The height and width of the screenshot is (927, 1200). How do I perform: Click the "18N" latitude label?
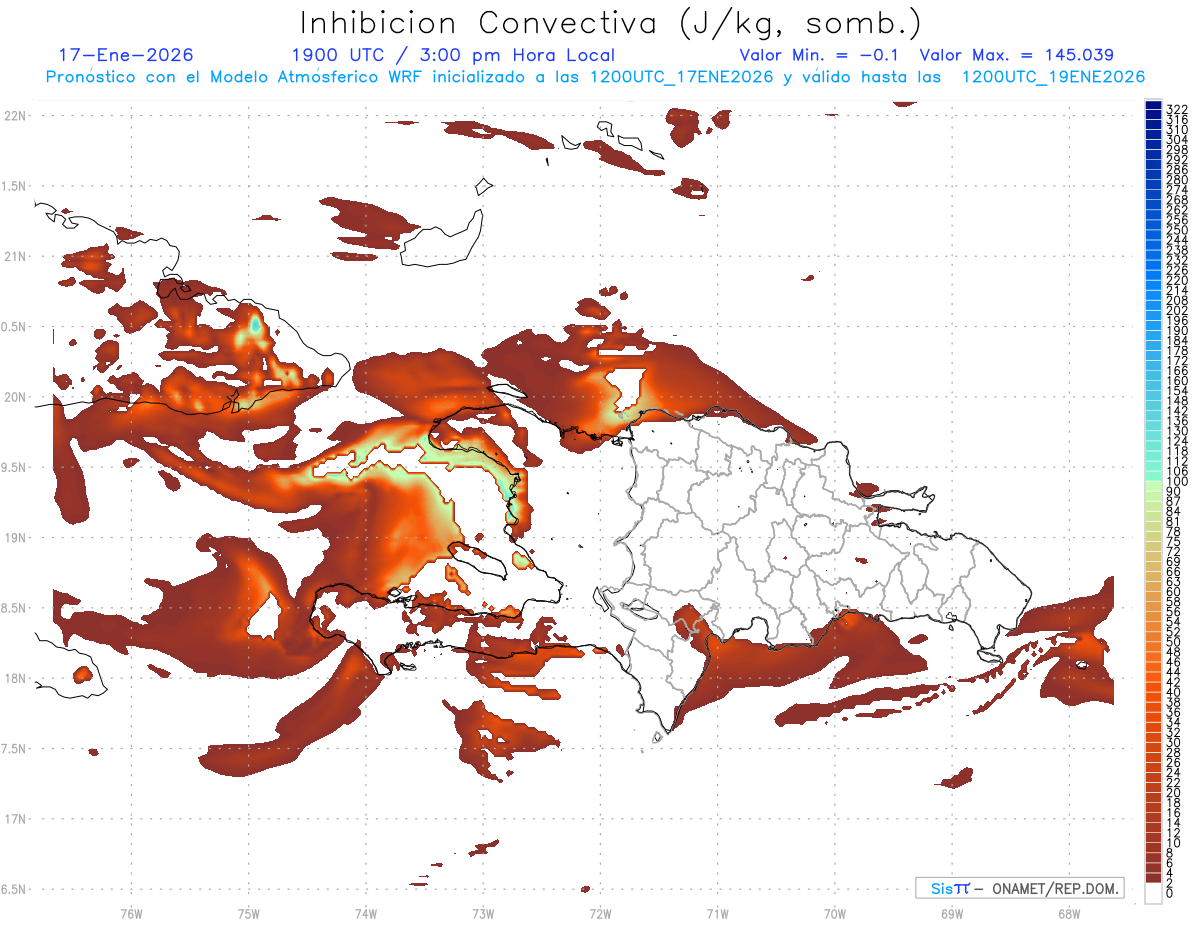click(x=15, y=678)
